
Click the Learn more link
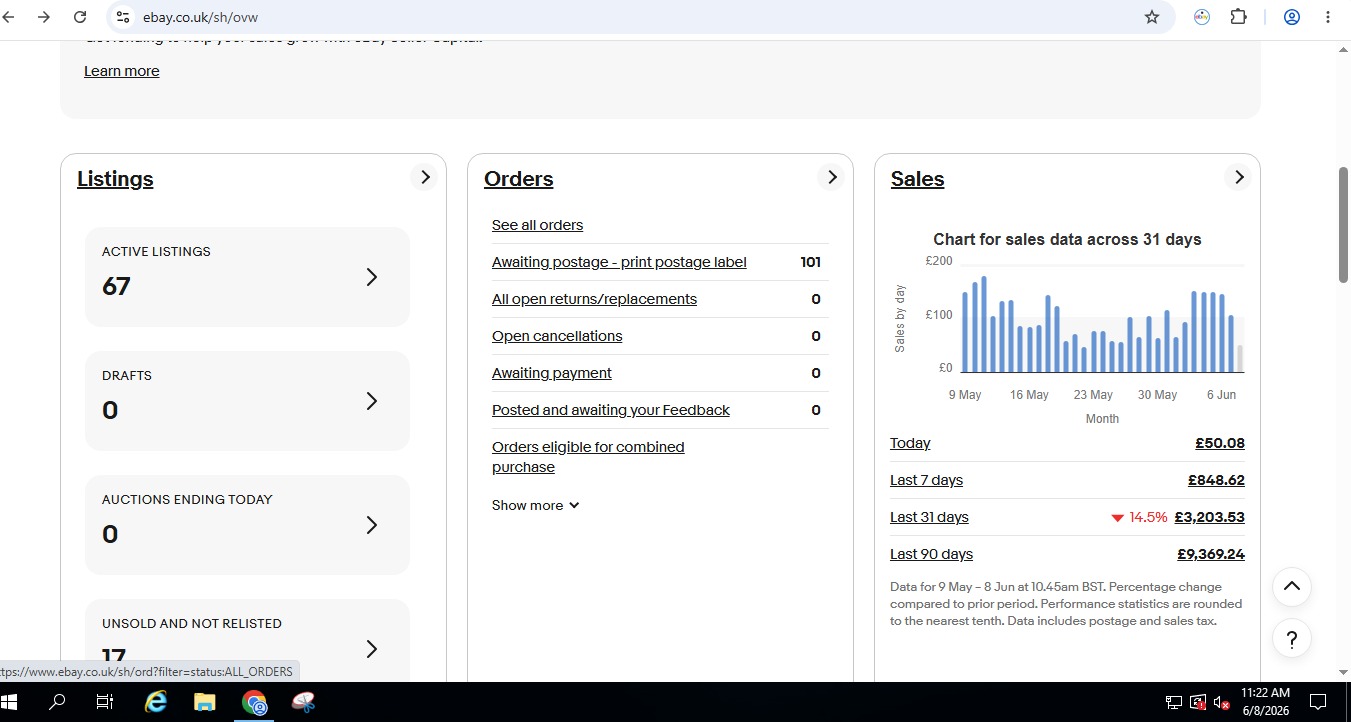click(122, 71)
